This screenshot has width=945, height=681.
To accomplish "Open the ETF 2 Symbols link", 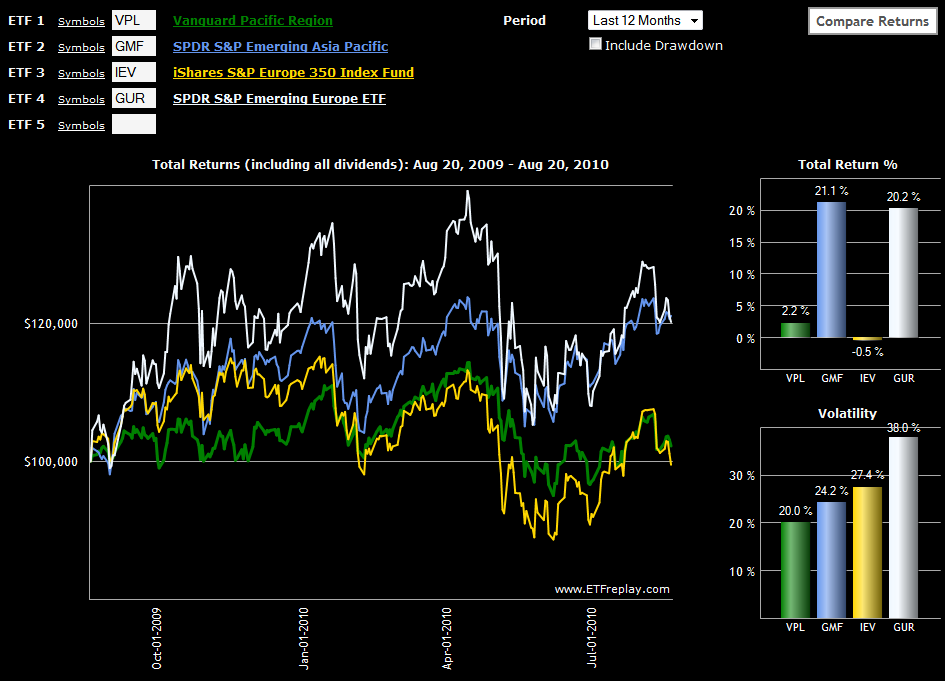I will coord(81,47).
